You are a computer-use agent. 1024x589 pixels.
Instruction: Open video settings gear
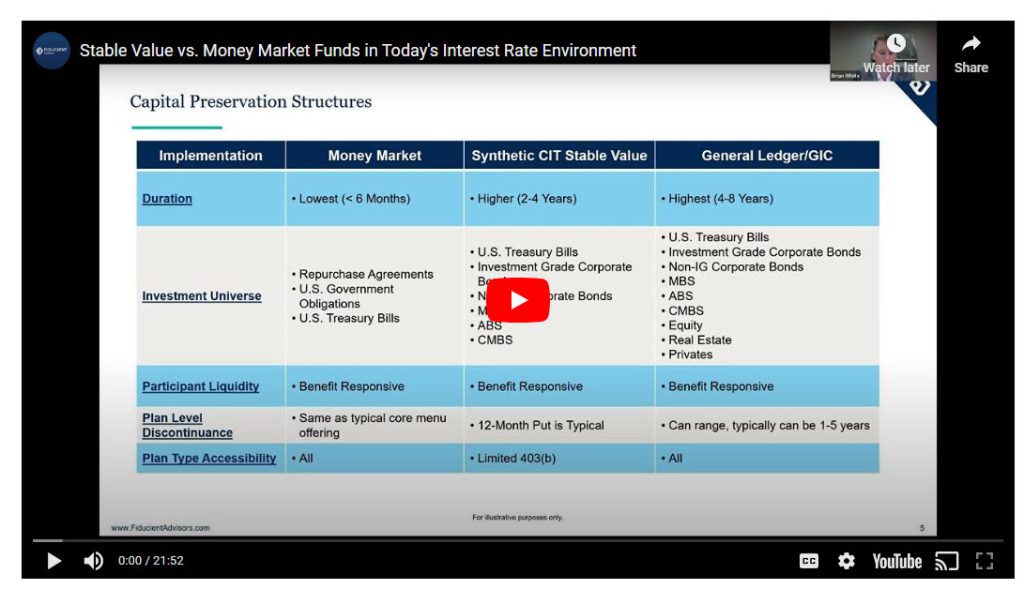846,561
